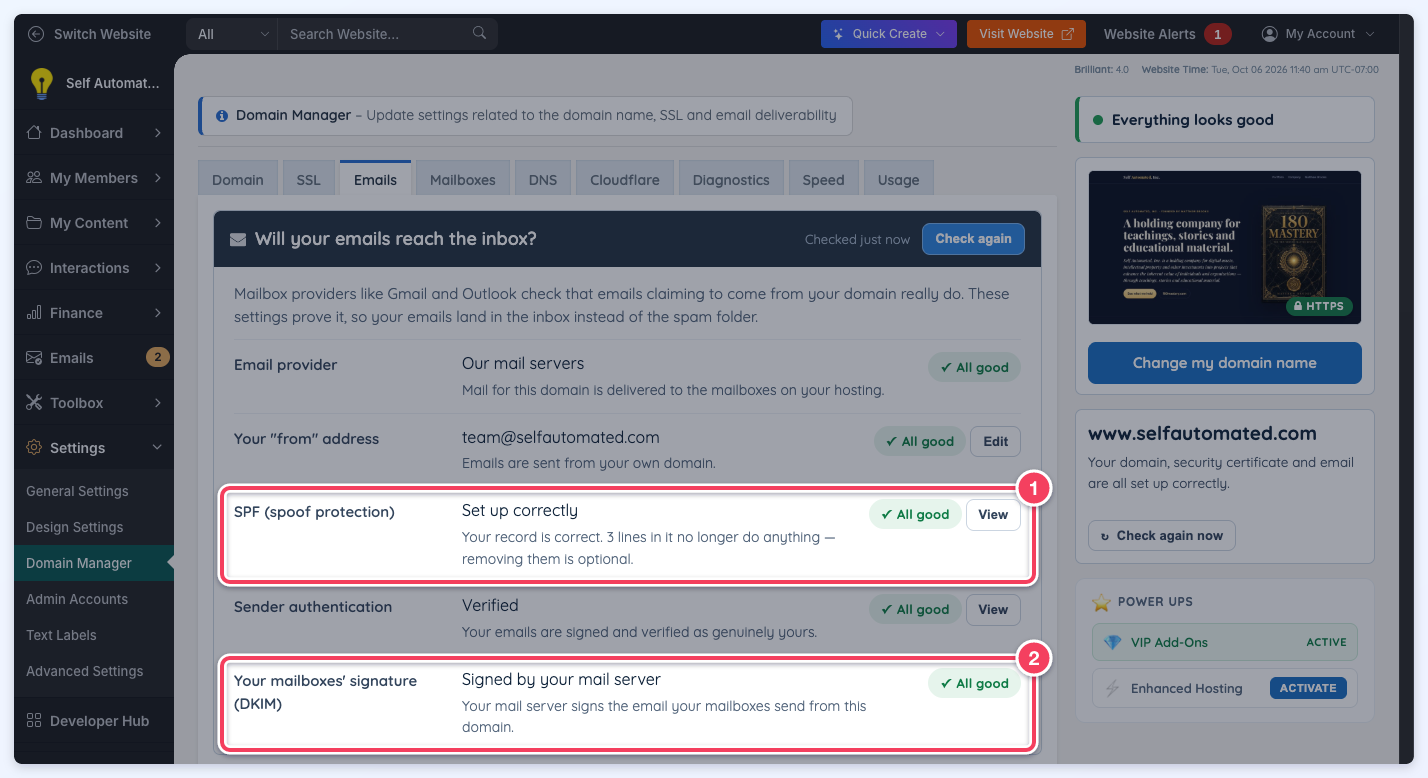Click View in the SPF row
This screenshot has width=1428, height=778.
click(x=993, y=515)
